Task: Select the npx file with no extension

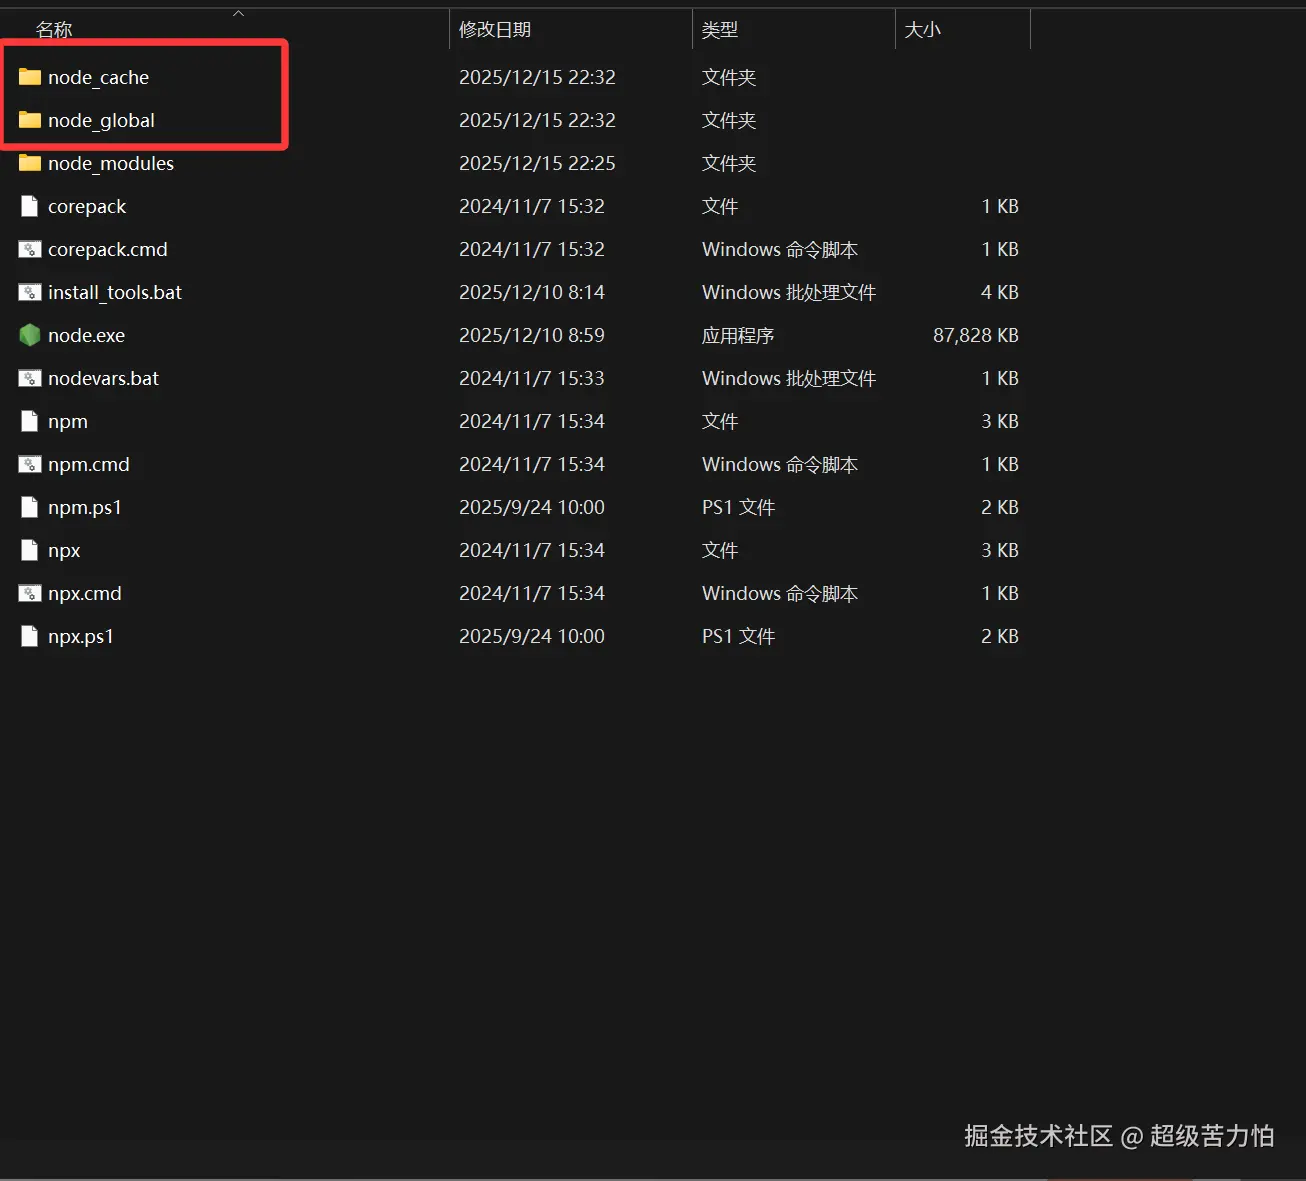Action: point(64,550)
